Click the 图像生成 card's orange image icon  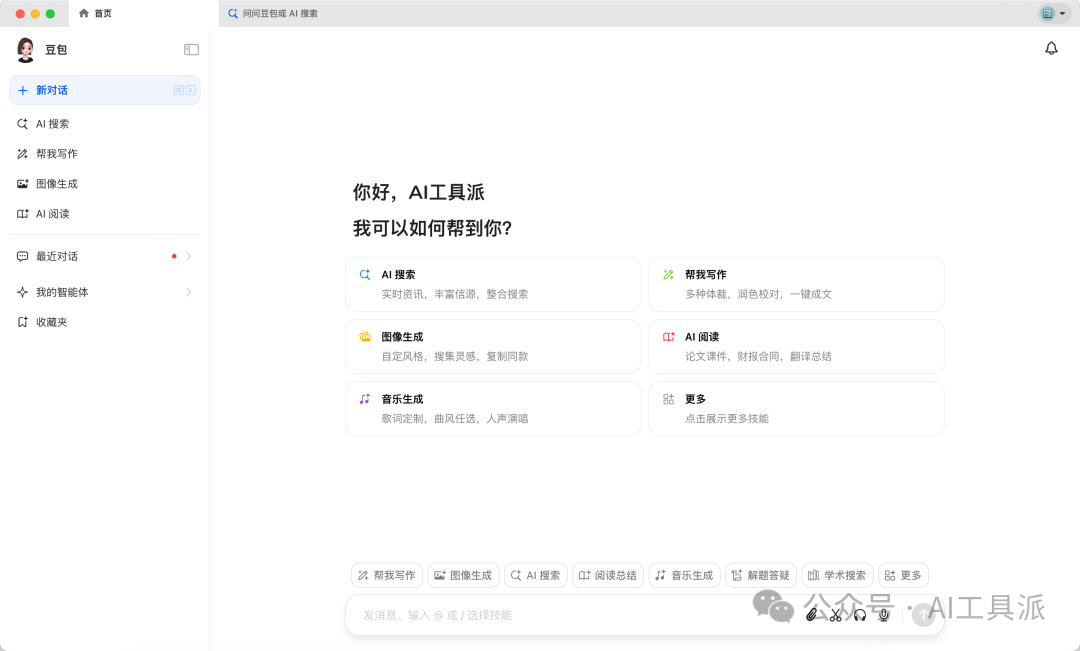(x=365, y=337)
